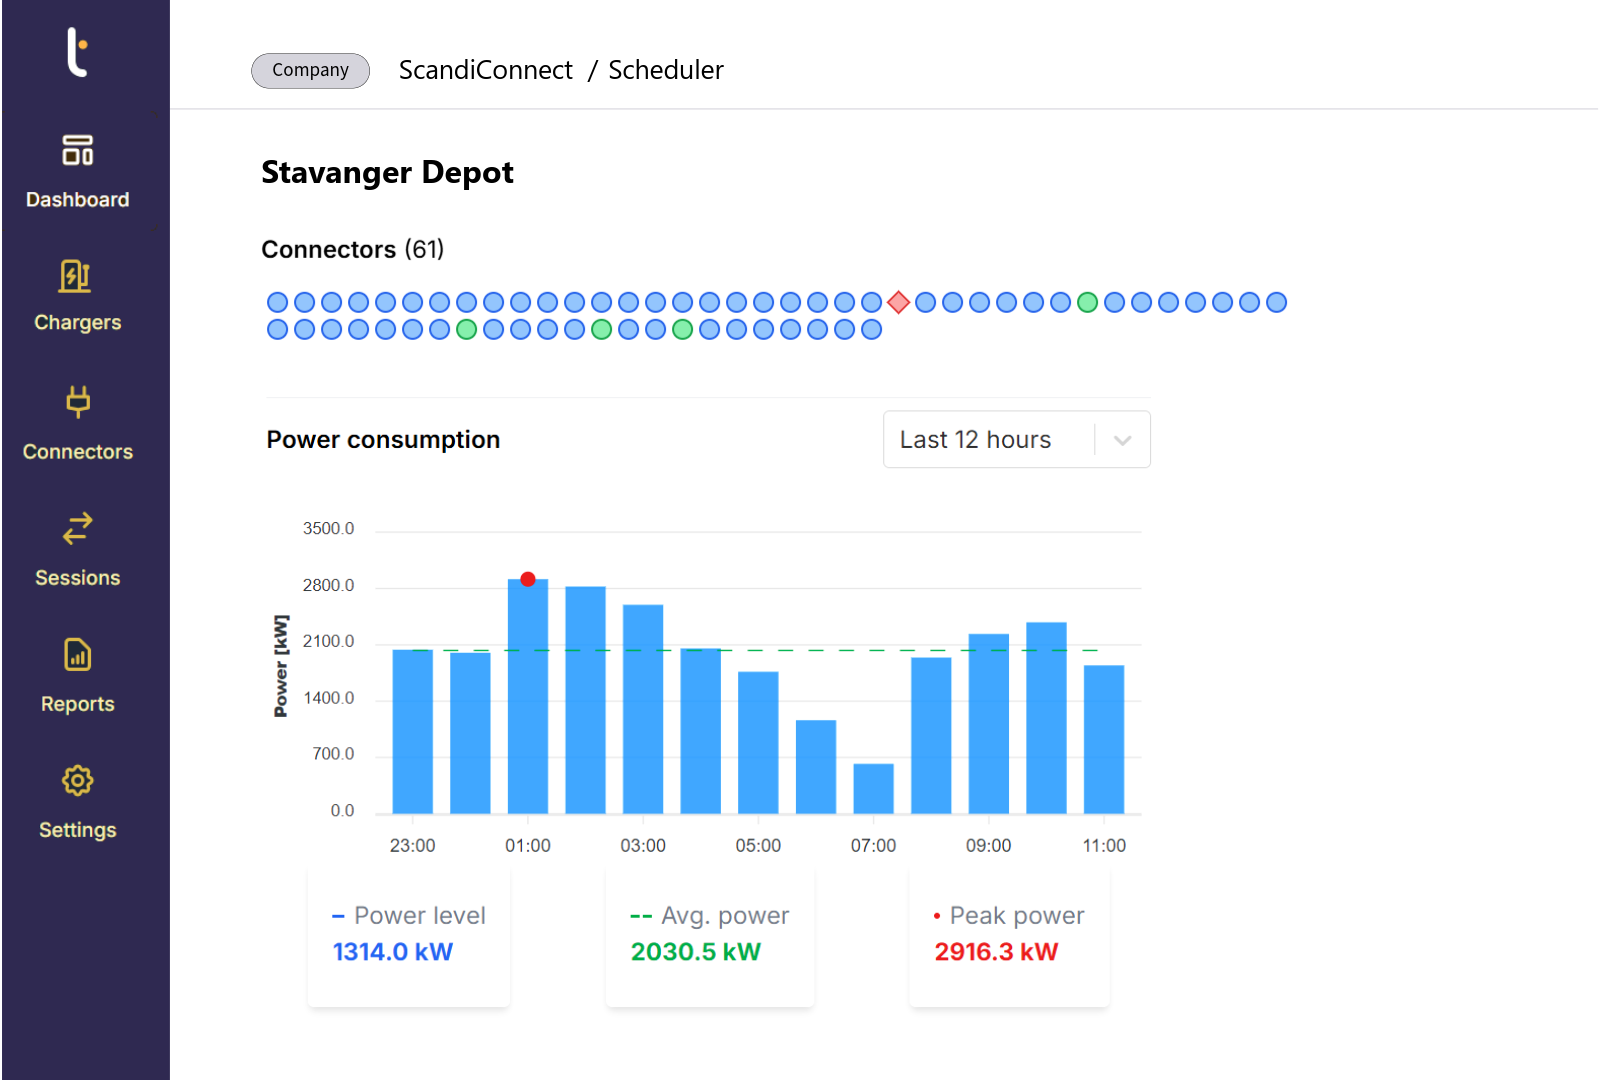Open the Chargers station icon

point(77,276)
